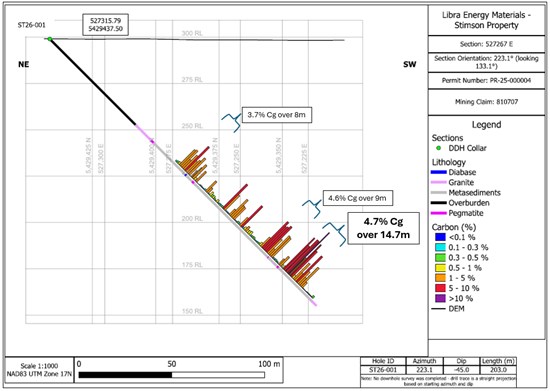Click the 5,429,375 N grid line label
The image size is (550, 391).
215,155
